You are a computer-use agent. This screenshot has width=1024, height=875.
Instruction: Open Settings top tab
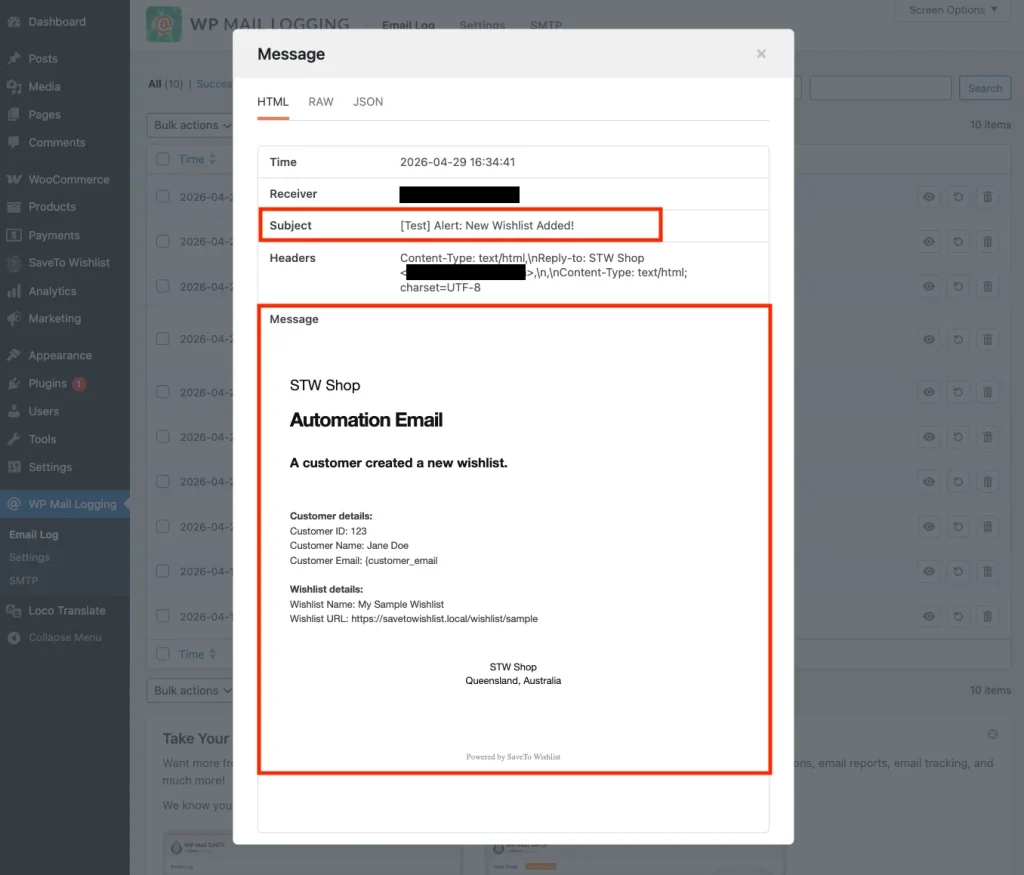coord(482,25)
